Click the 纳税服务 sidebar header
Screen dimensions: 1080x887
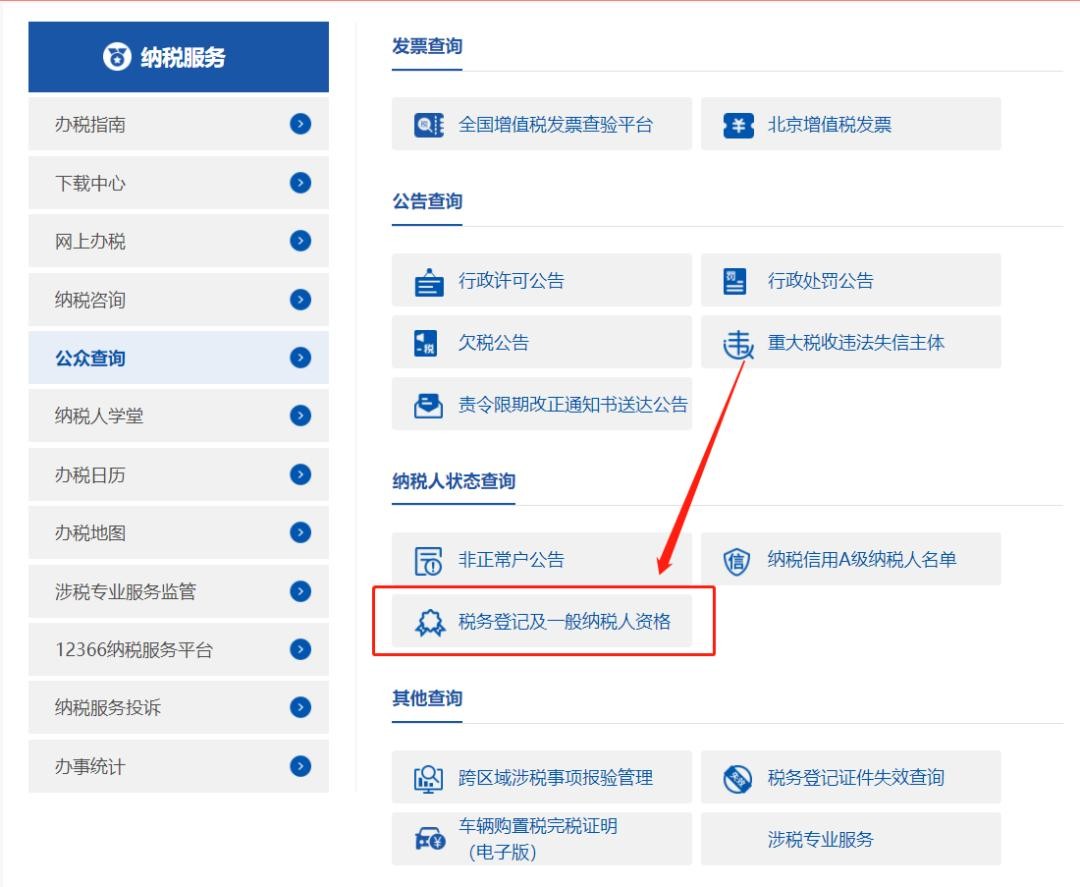click(x=178, y=58)
